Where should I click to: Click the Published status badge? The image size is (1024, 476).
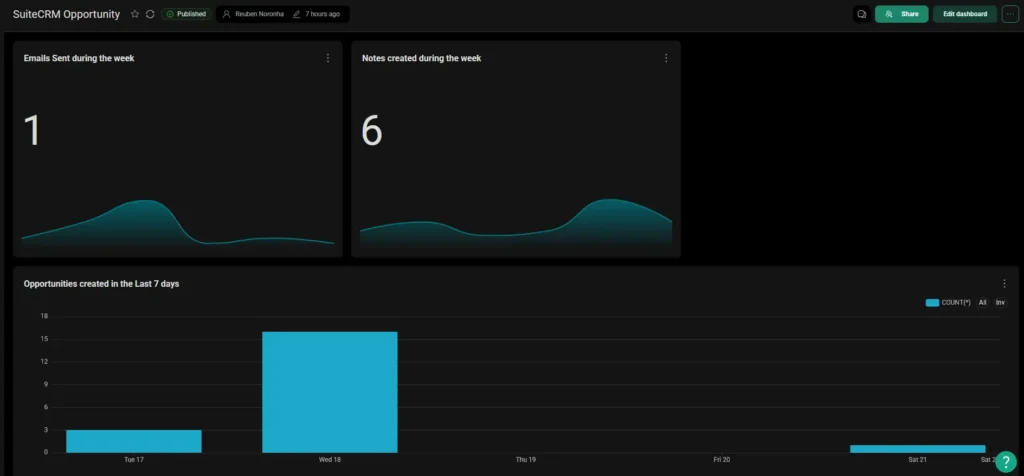[186, 14]
